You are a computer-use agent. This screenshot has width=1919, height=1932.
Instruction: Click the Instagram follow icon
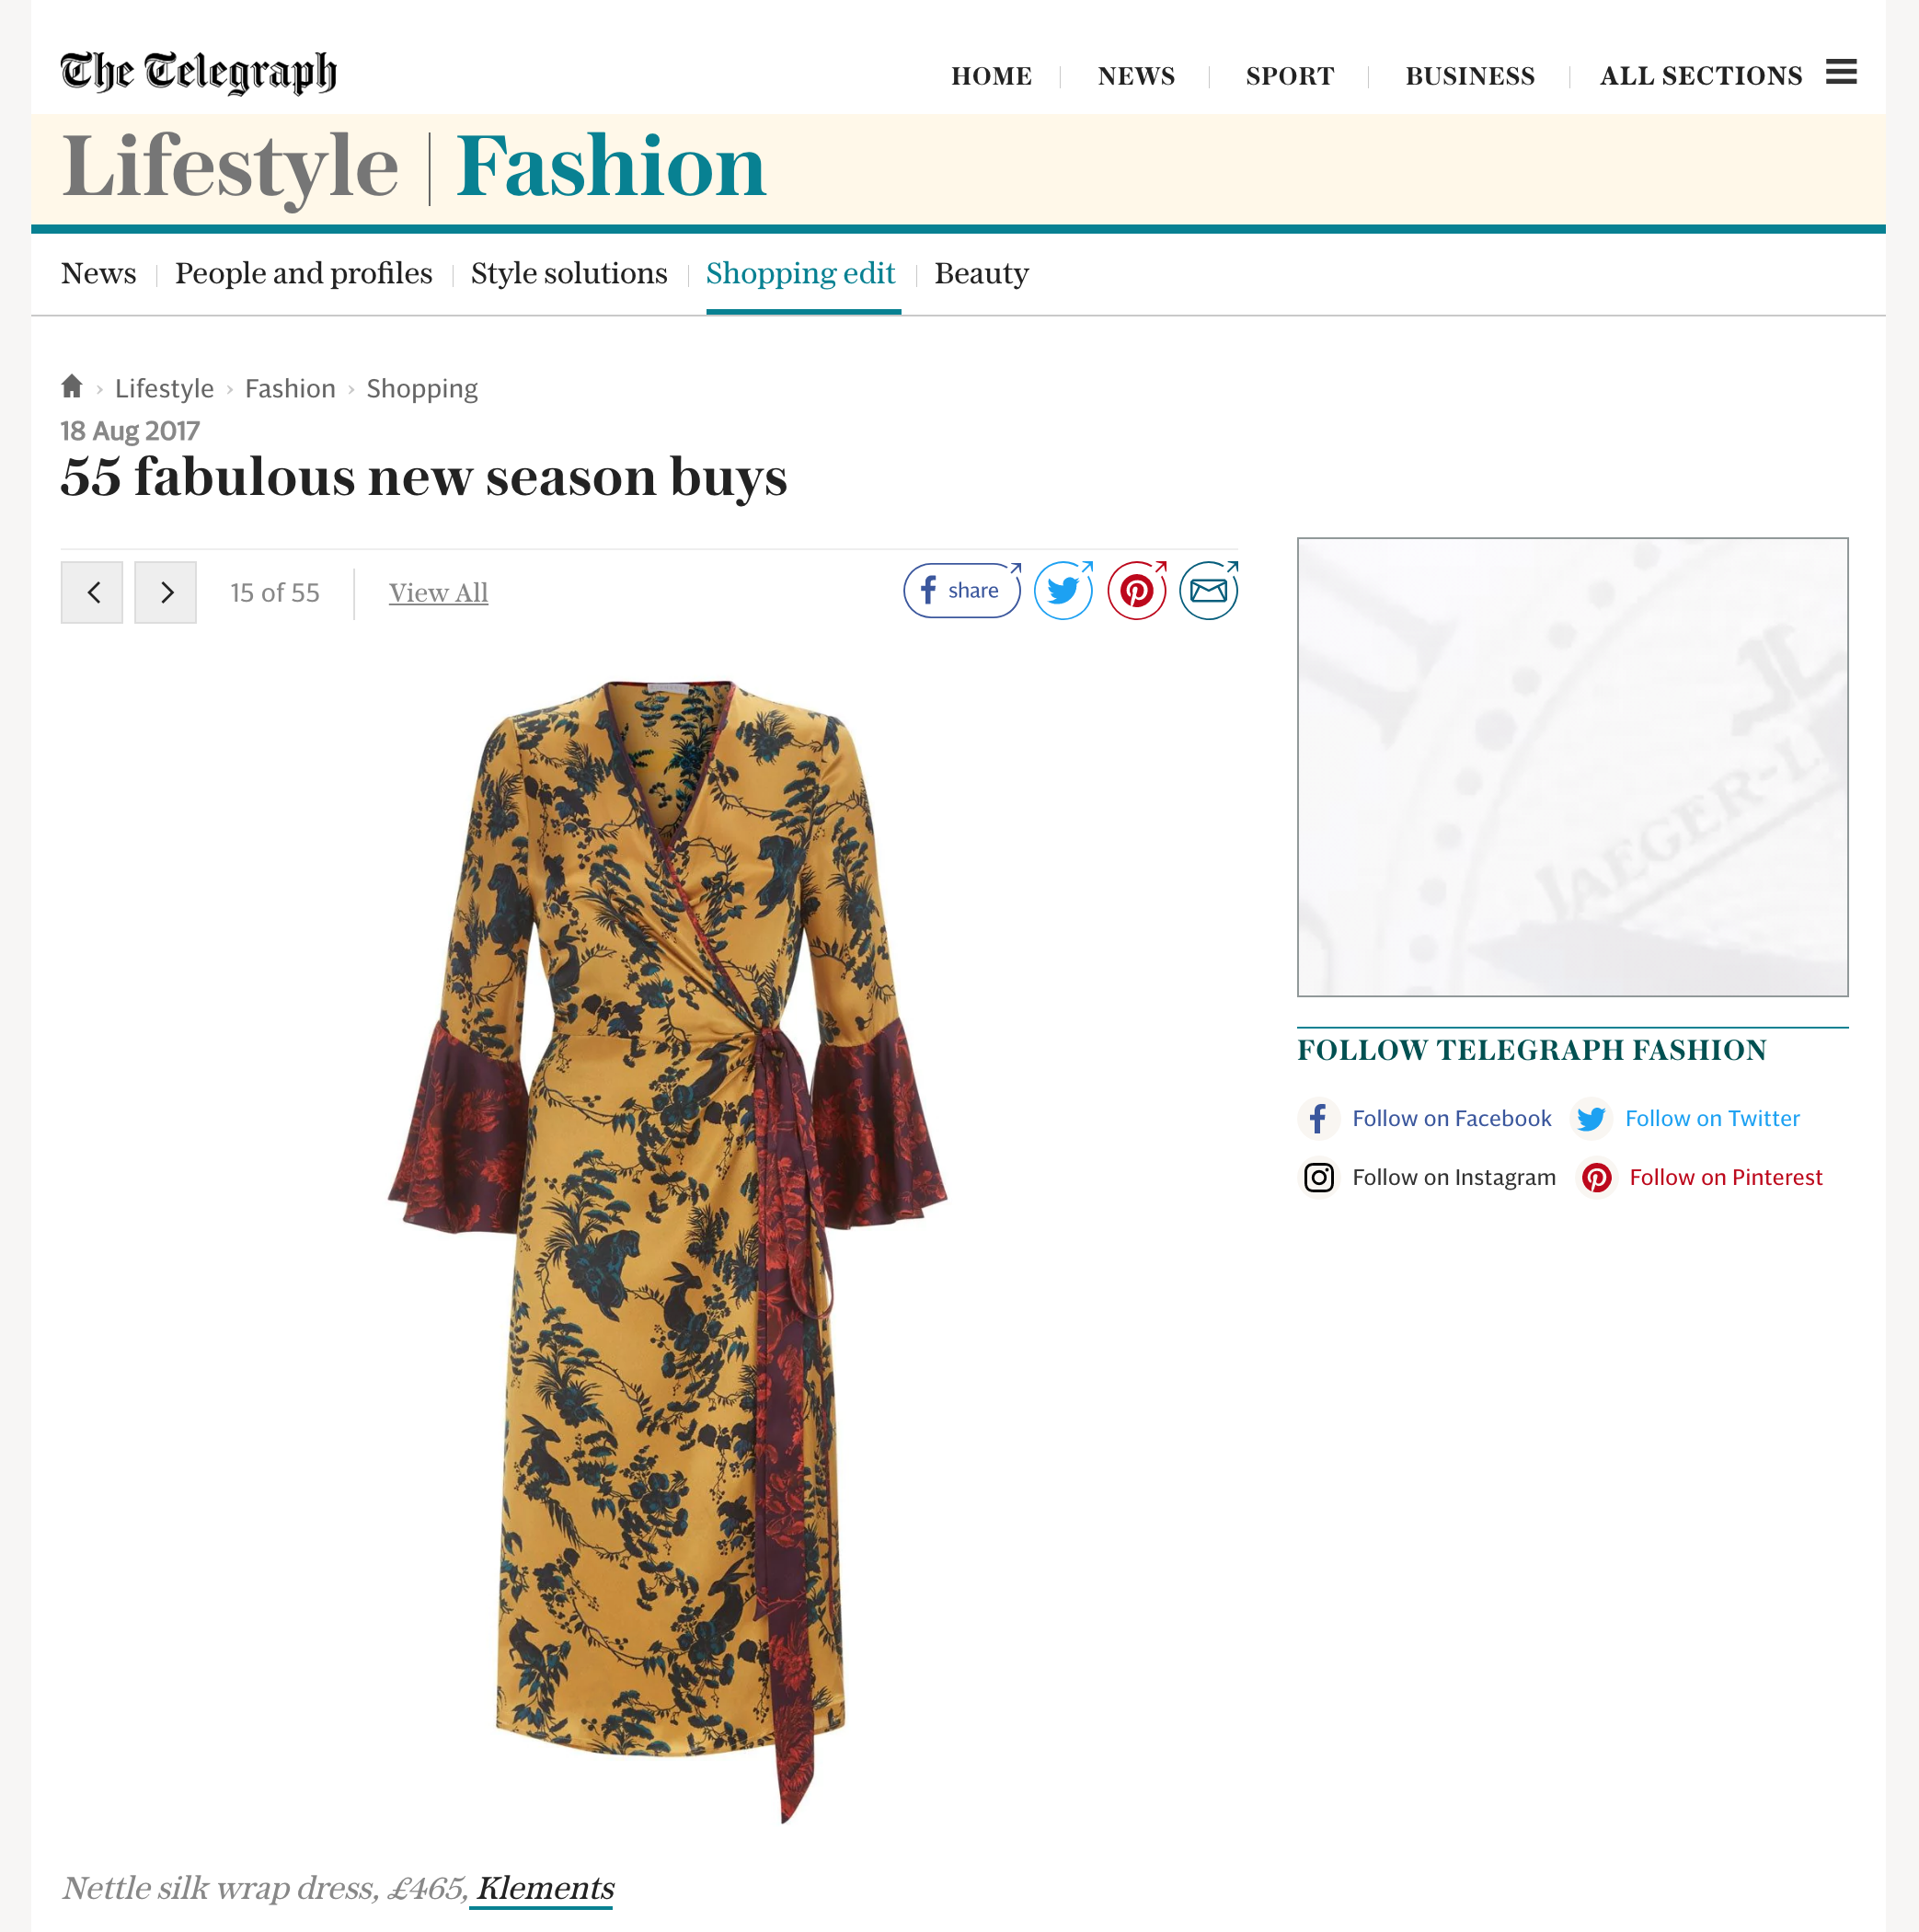pyautogui.click(x=1319, y=1178)
